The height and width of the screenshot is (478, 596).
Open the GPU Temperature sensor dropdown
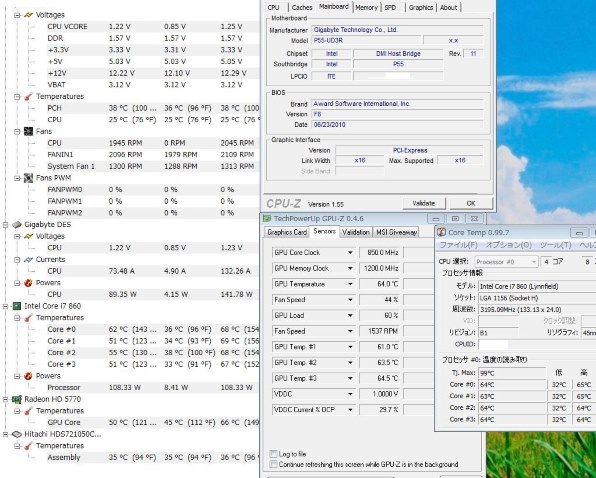(350, 284)
